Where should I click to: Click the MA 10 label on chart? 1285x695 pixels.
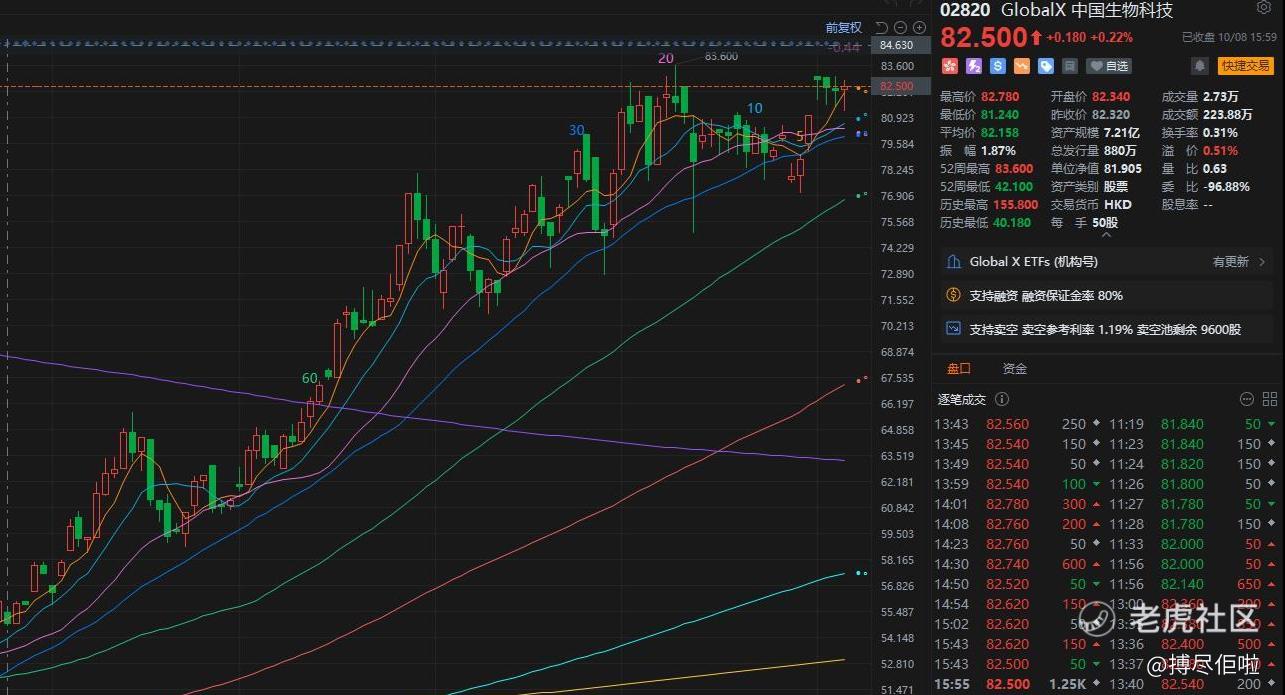(755, 108)
